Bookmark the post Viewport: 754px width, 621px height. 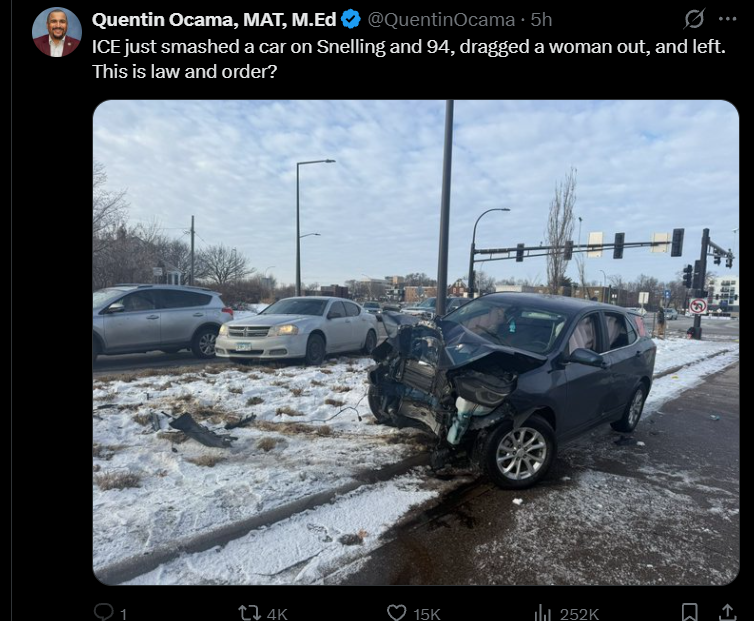click(x=690, y=612)
